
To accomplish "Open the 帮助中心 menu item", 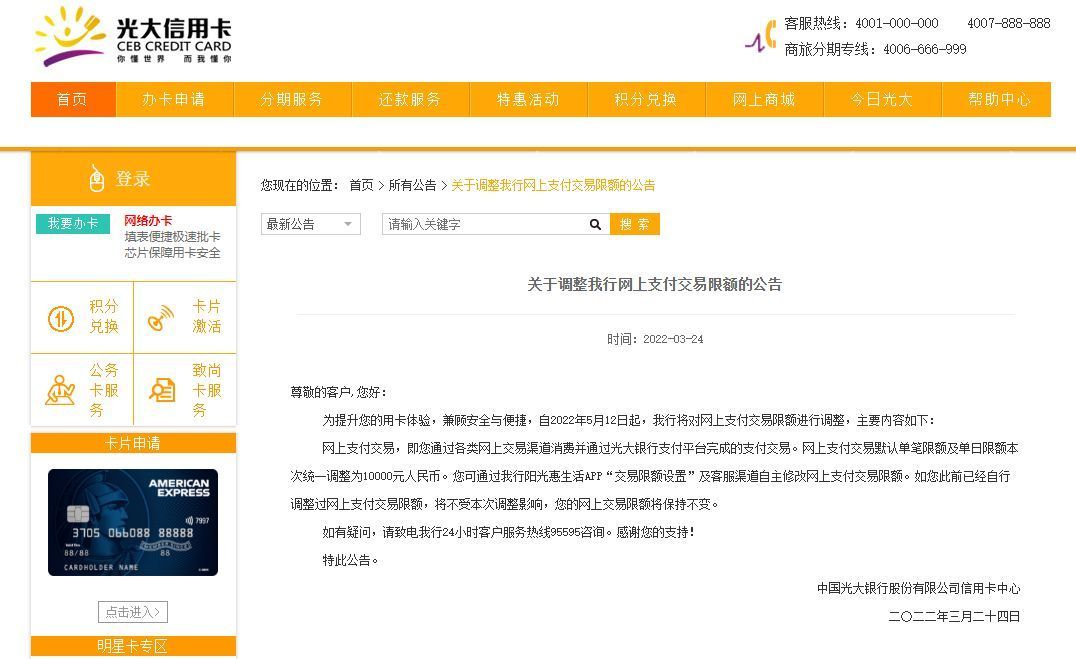I will 998,100.
